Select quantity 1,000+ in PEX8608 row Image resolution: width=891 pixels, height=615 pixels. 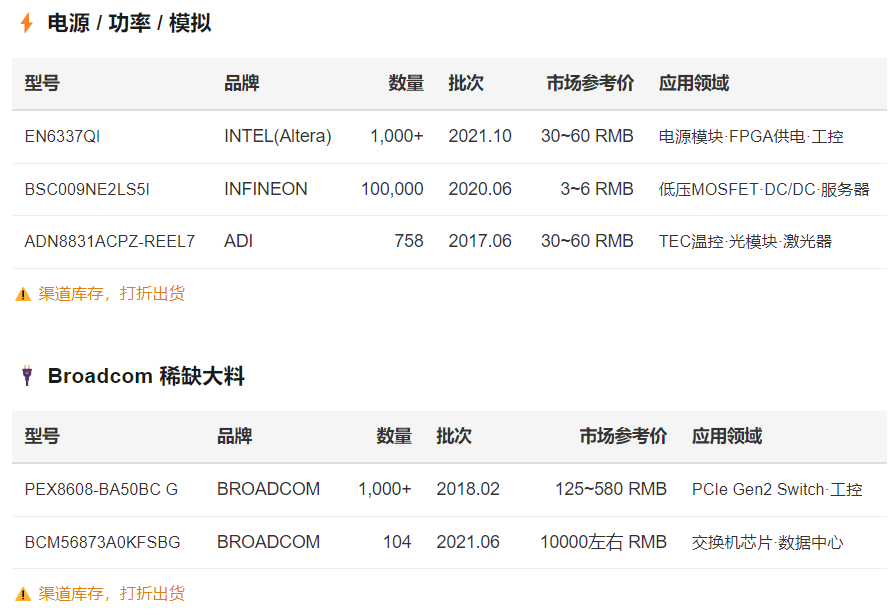pos(385,489)
